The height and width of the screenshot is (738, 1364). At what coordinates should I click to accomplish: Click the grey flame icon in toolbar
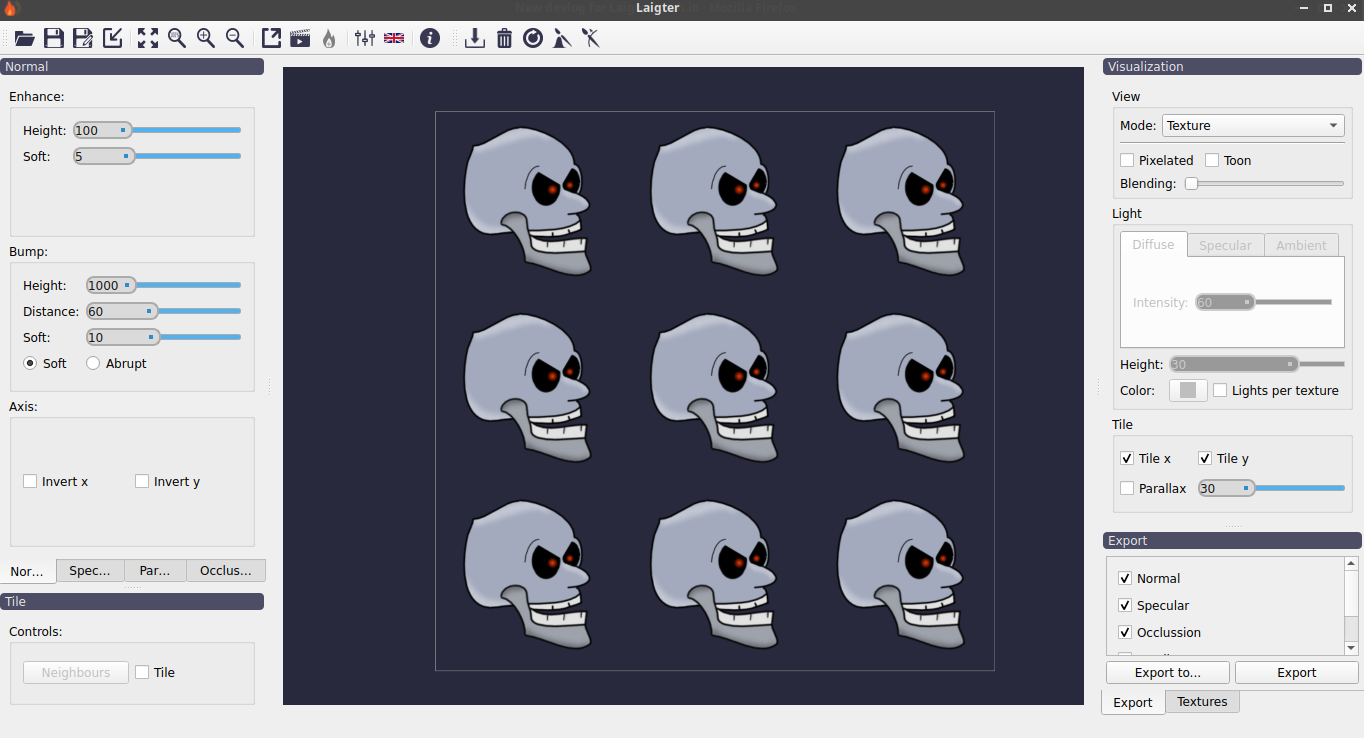329,38
